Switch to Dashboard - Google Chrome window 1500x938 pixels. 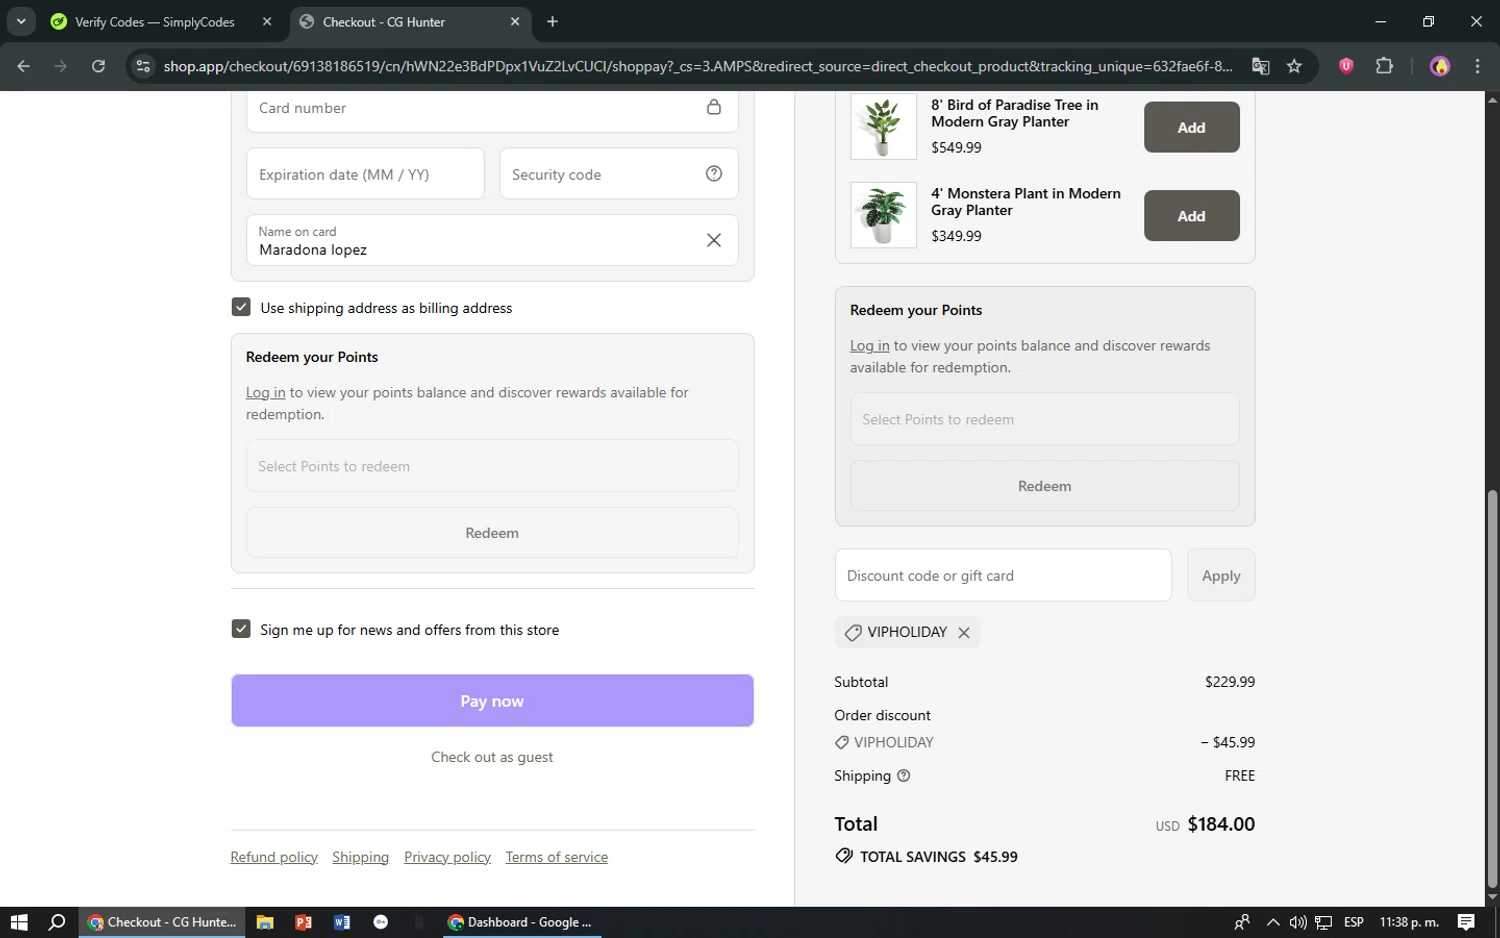[x=522, y=922]
